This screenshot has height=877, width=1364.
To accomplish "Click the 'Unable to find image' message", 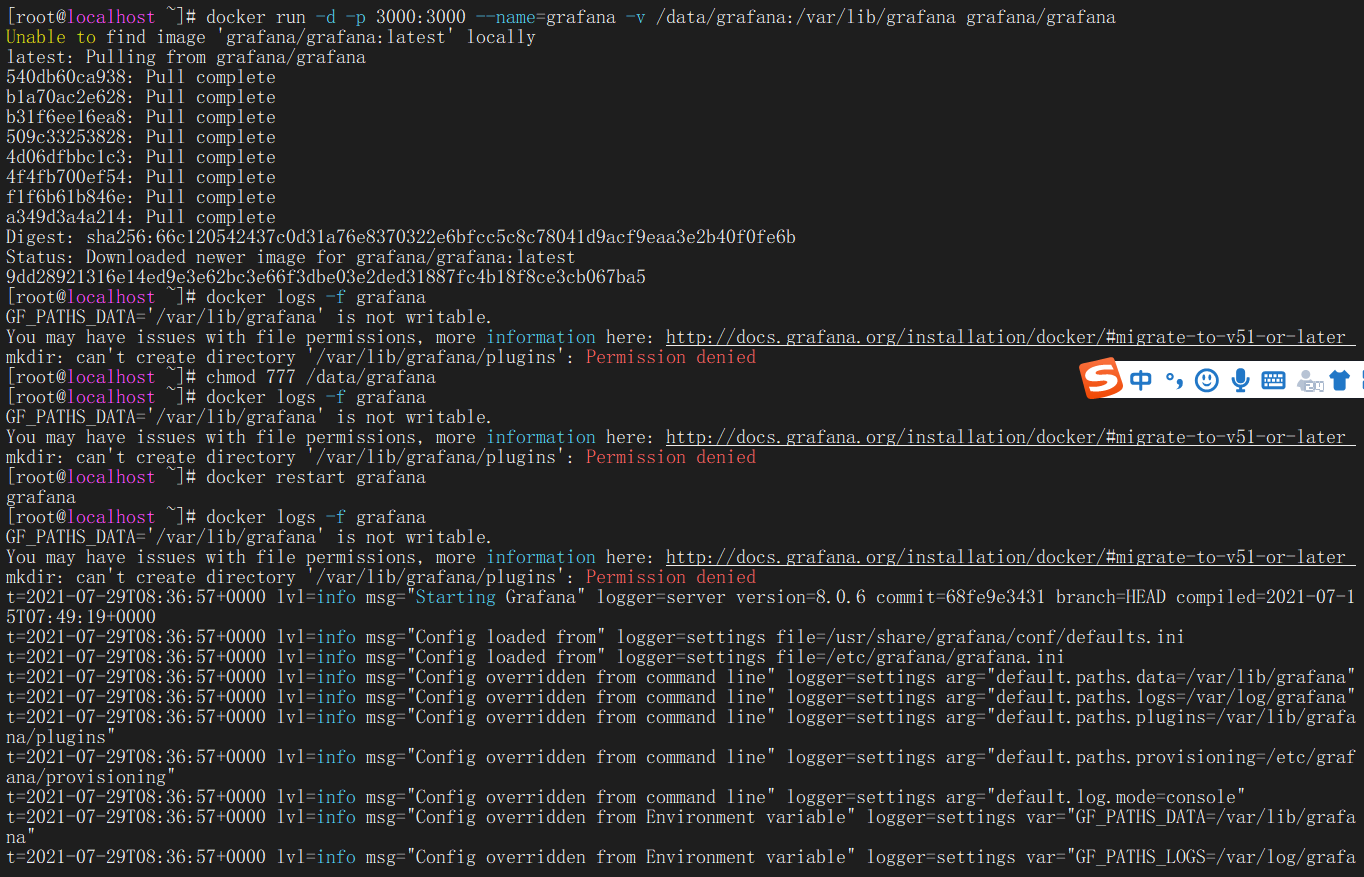I will (271, 37).
